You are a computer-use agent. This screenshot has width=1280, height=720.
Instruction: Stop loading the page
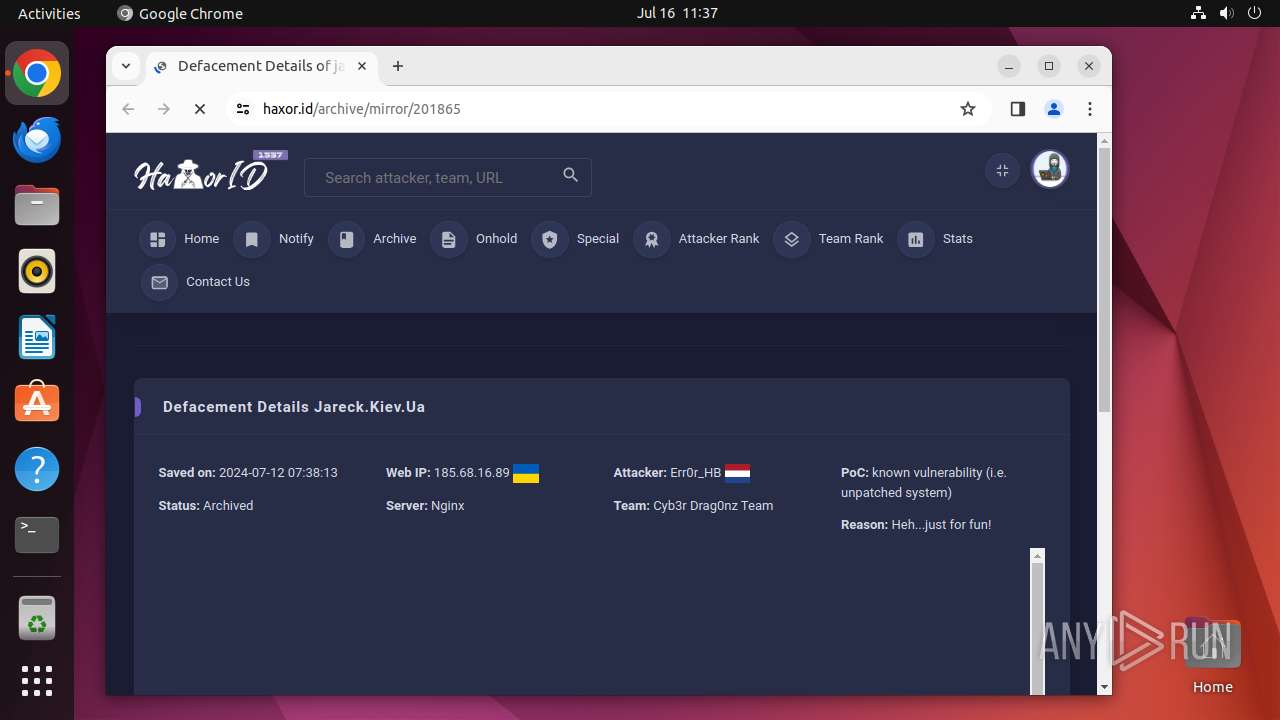pyautogui.click(x=200, y=109)
